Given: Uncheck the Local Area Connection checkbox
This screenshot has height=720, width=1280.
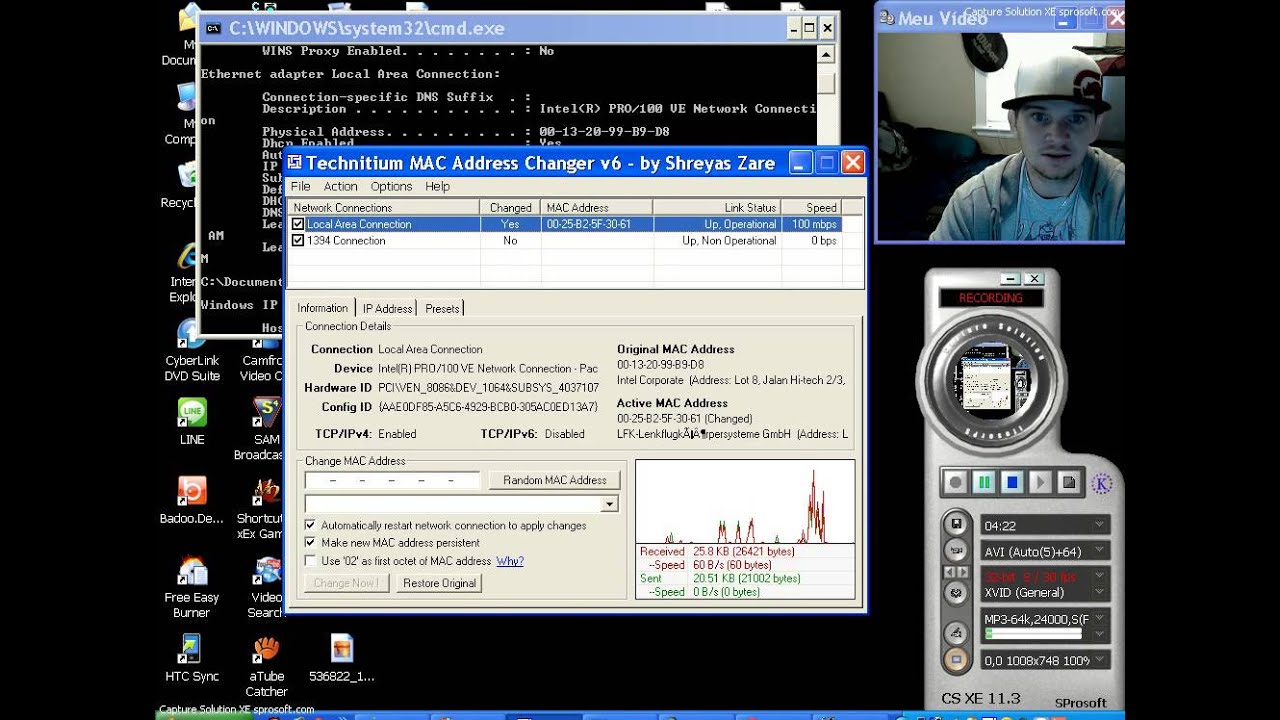Looking at the screenshot, I should click(298, 225).
